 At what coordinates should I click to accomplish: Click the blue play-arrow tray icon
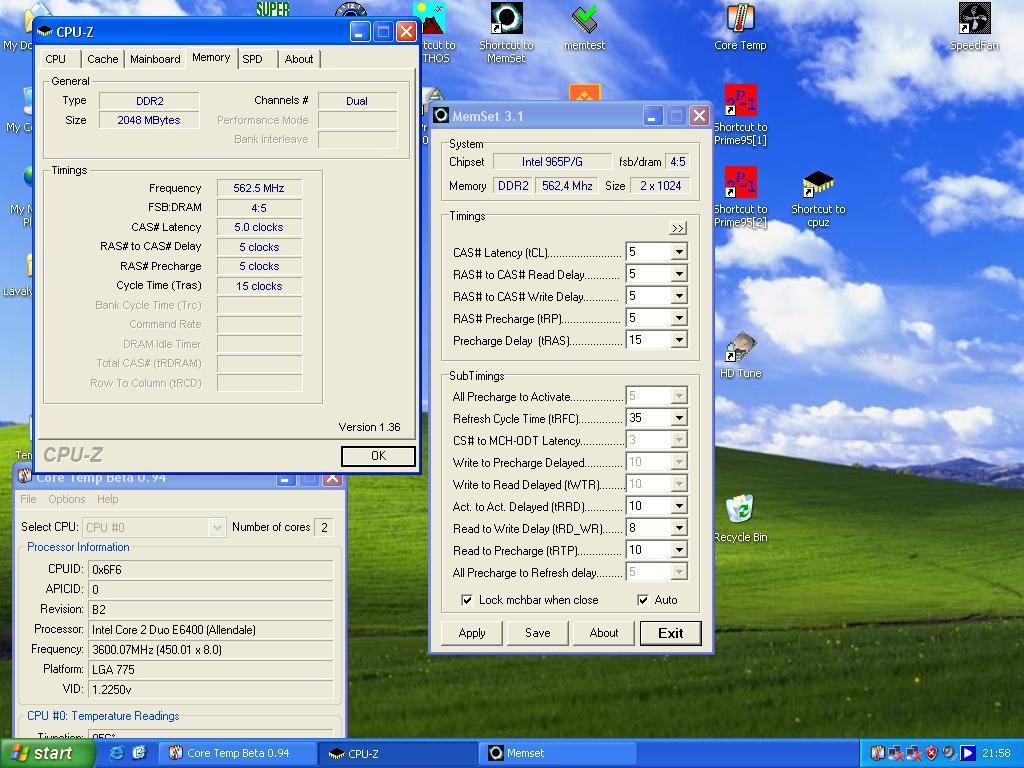pyautogui.click(x=968, y=753)
